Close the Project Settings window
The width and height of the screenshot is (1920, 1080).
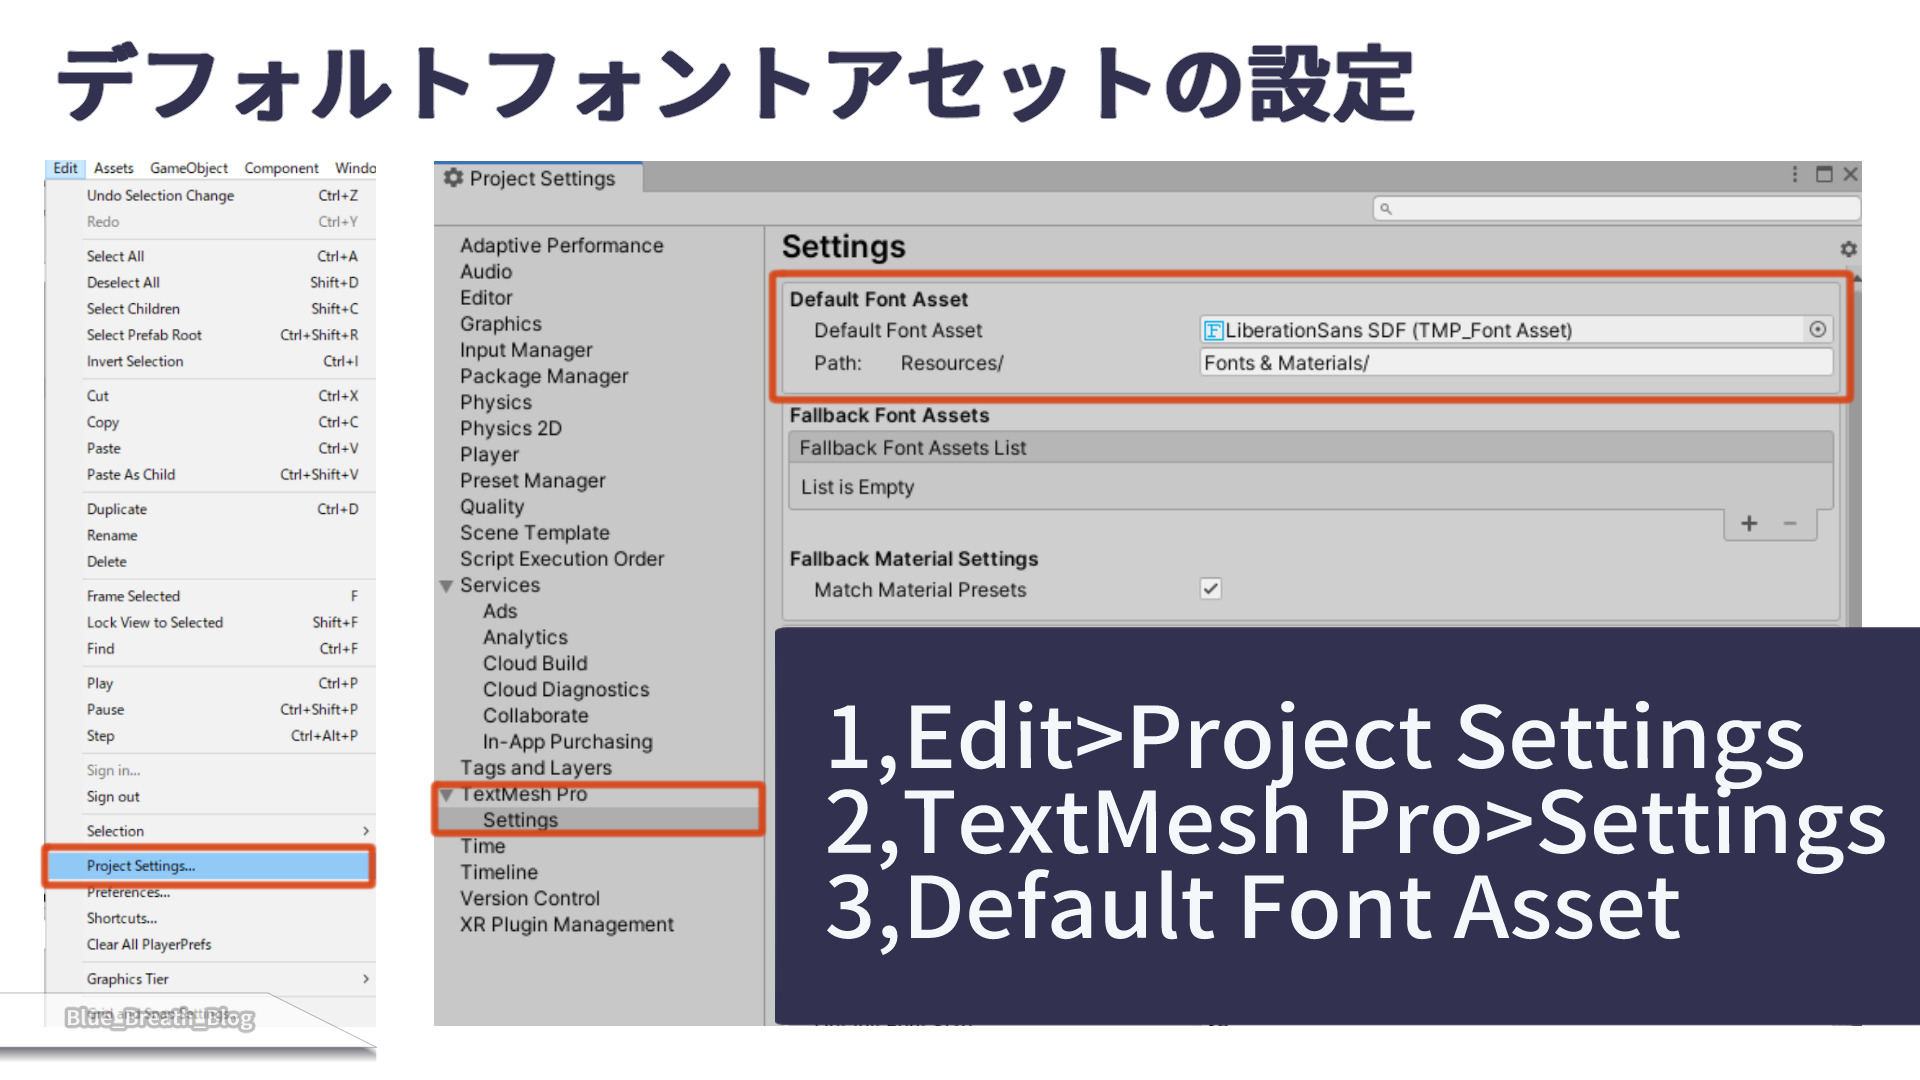click(x=1850, y=174)
